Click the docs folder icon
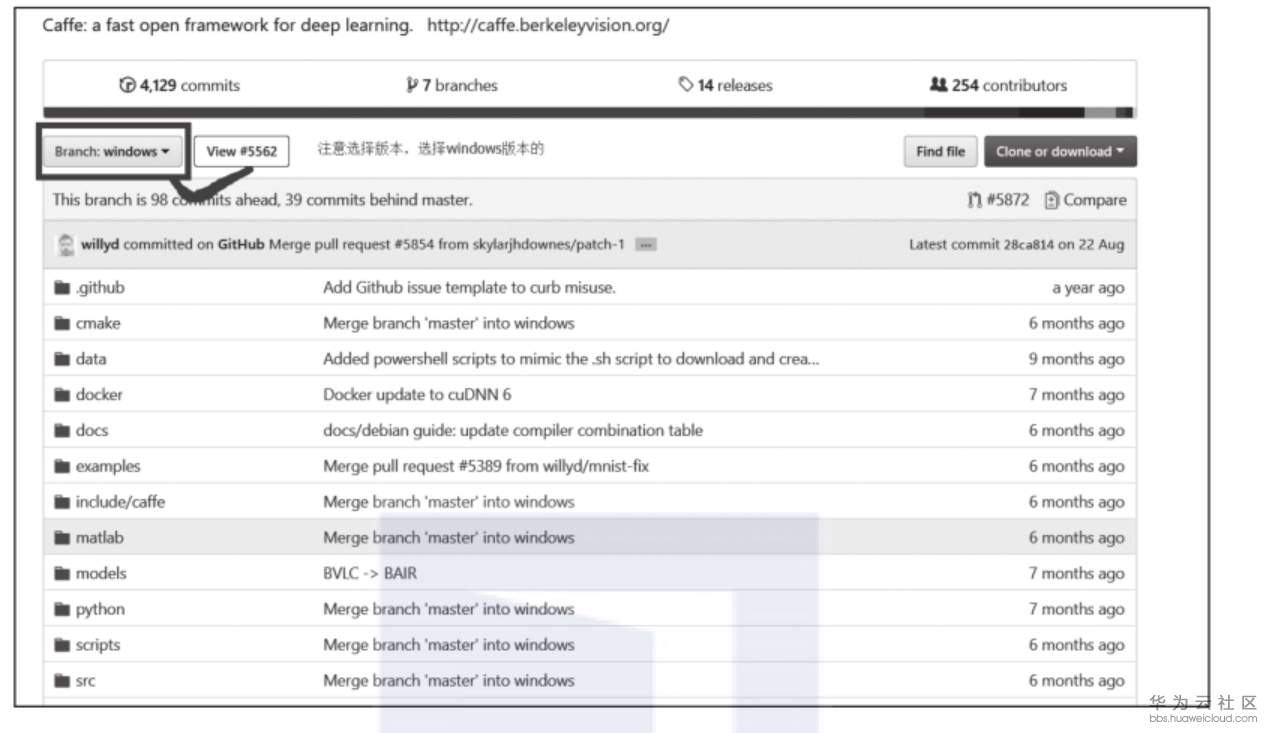 [x=62, y=431]
